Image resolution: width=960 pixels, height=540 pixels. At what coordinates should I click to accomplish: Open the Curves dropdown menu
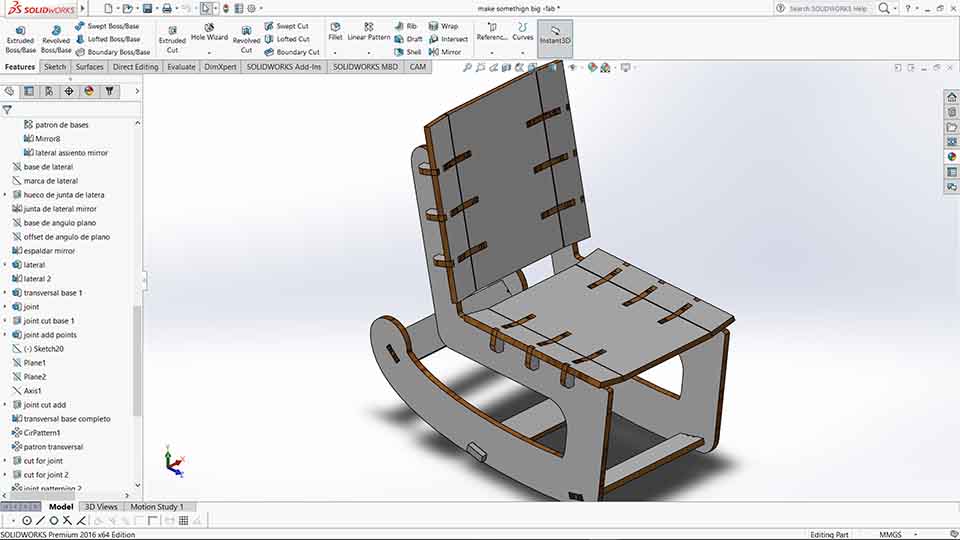point(522,53)
